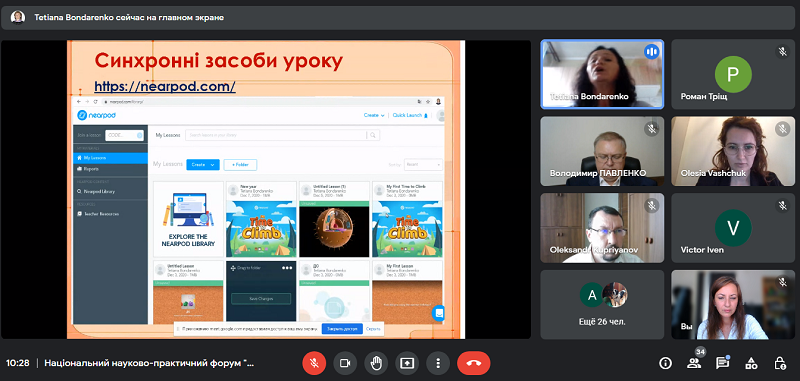Hang up with the red leave-call button

tap(473, 363)
